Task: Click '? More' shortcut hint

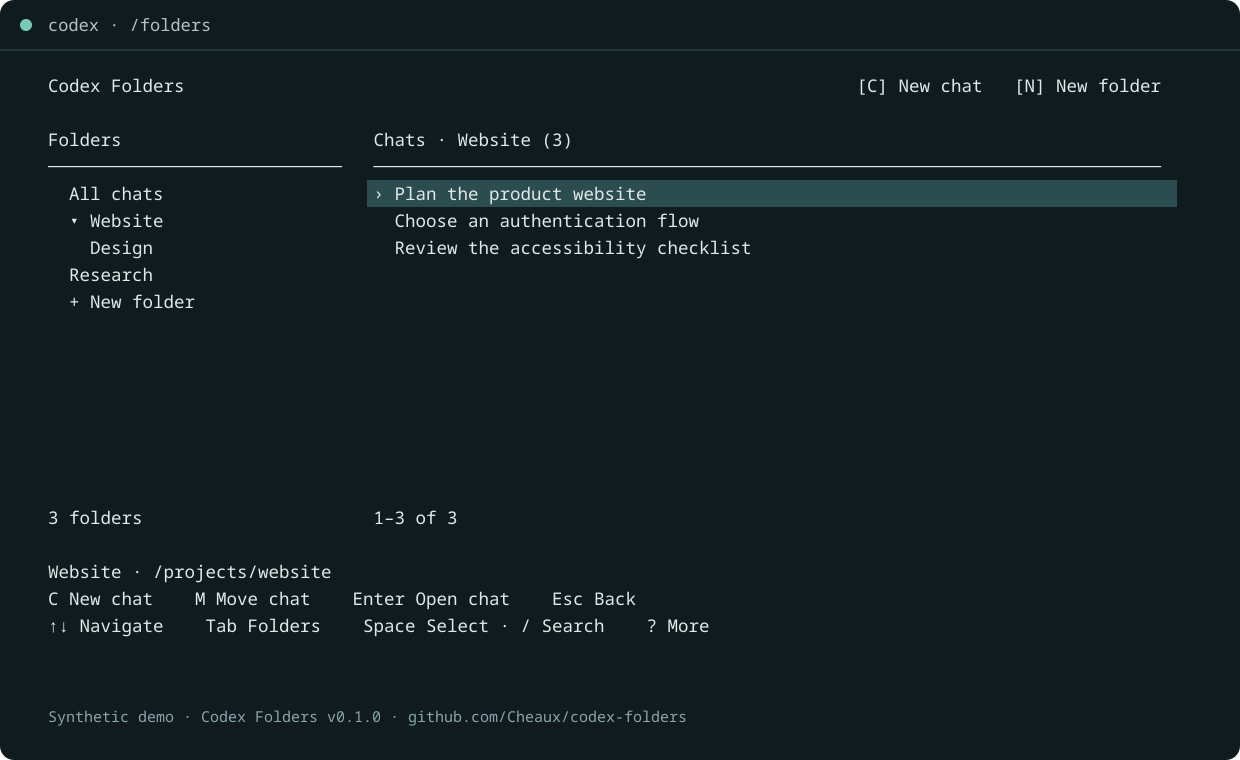Action: pos(678,626)
